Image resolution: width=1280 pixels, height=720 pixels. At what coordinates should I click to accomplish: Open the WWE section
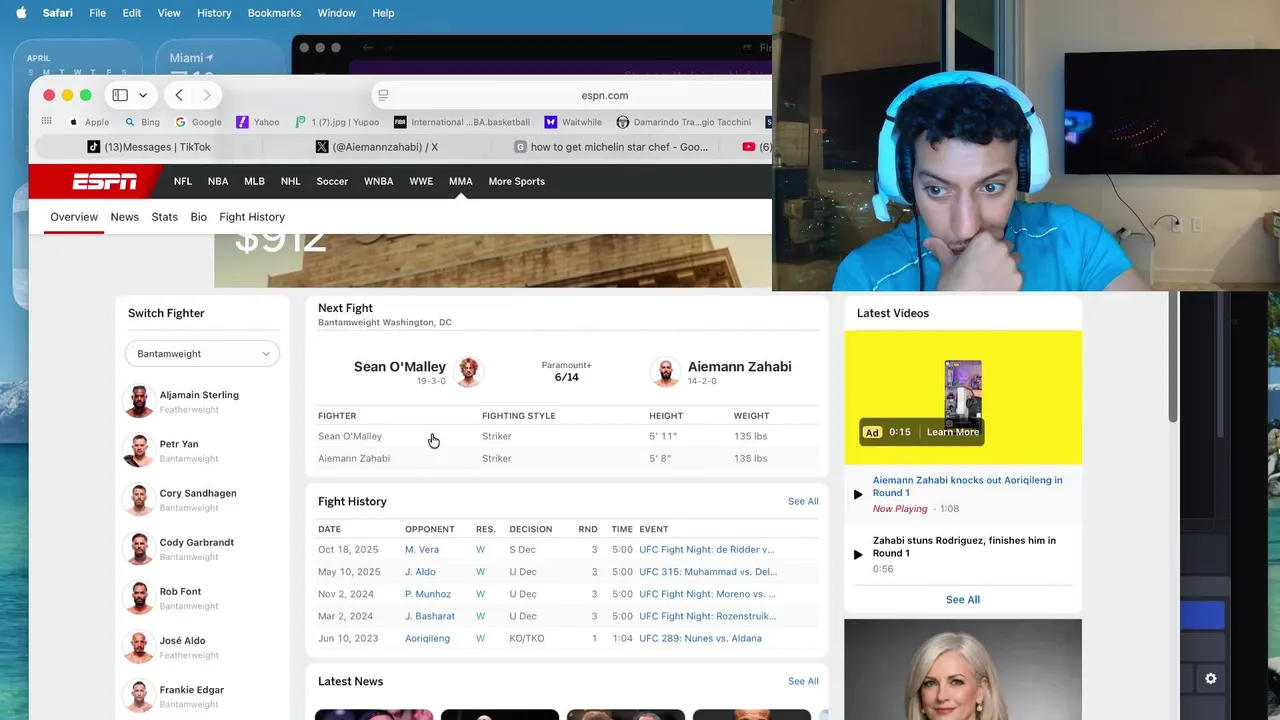click(421, 181)
